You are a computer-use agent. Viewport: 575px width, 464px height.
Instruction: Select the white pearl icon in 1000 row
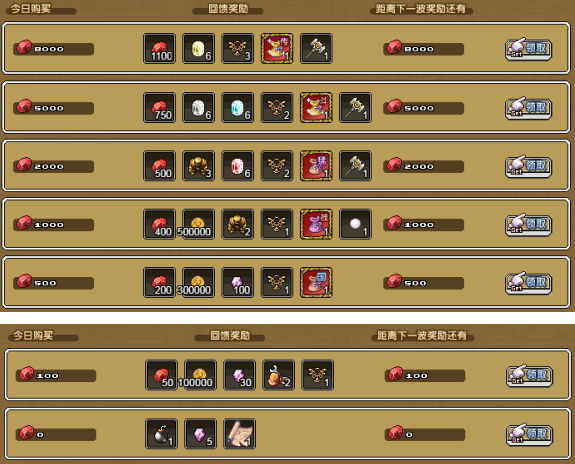355,224
